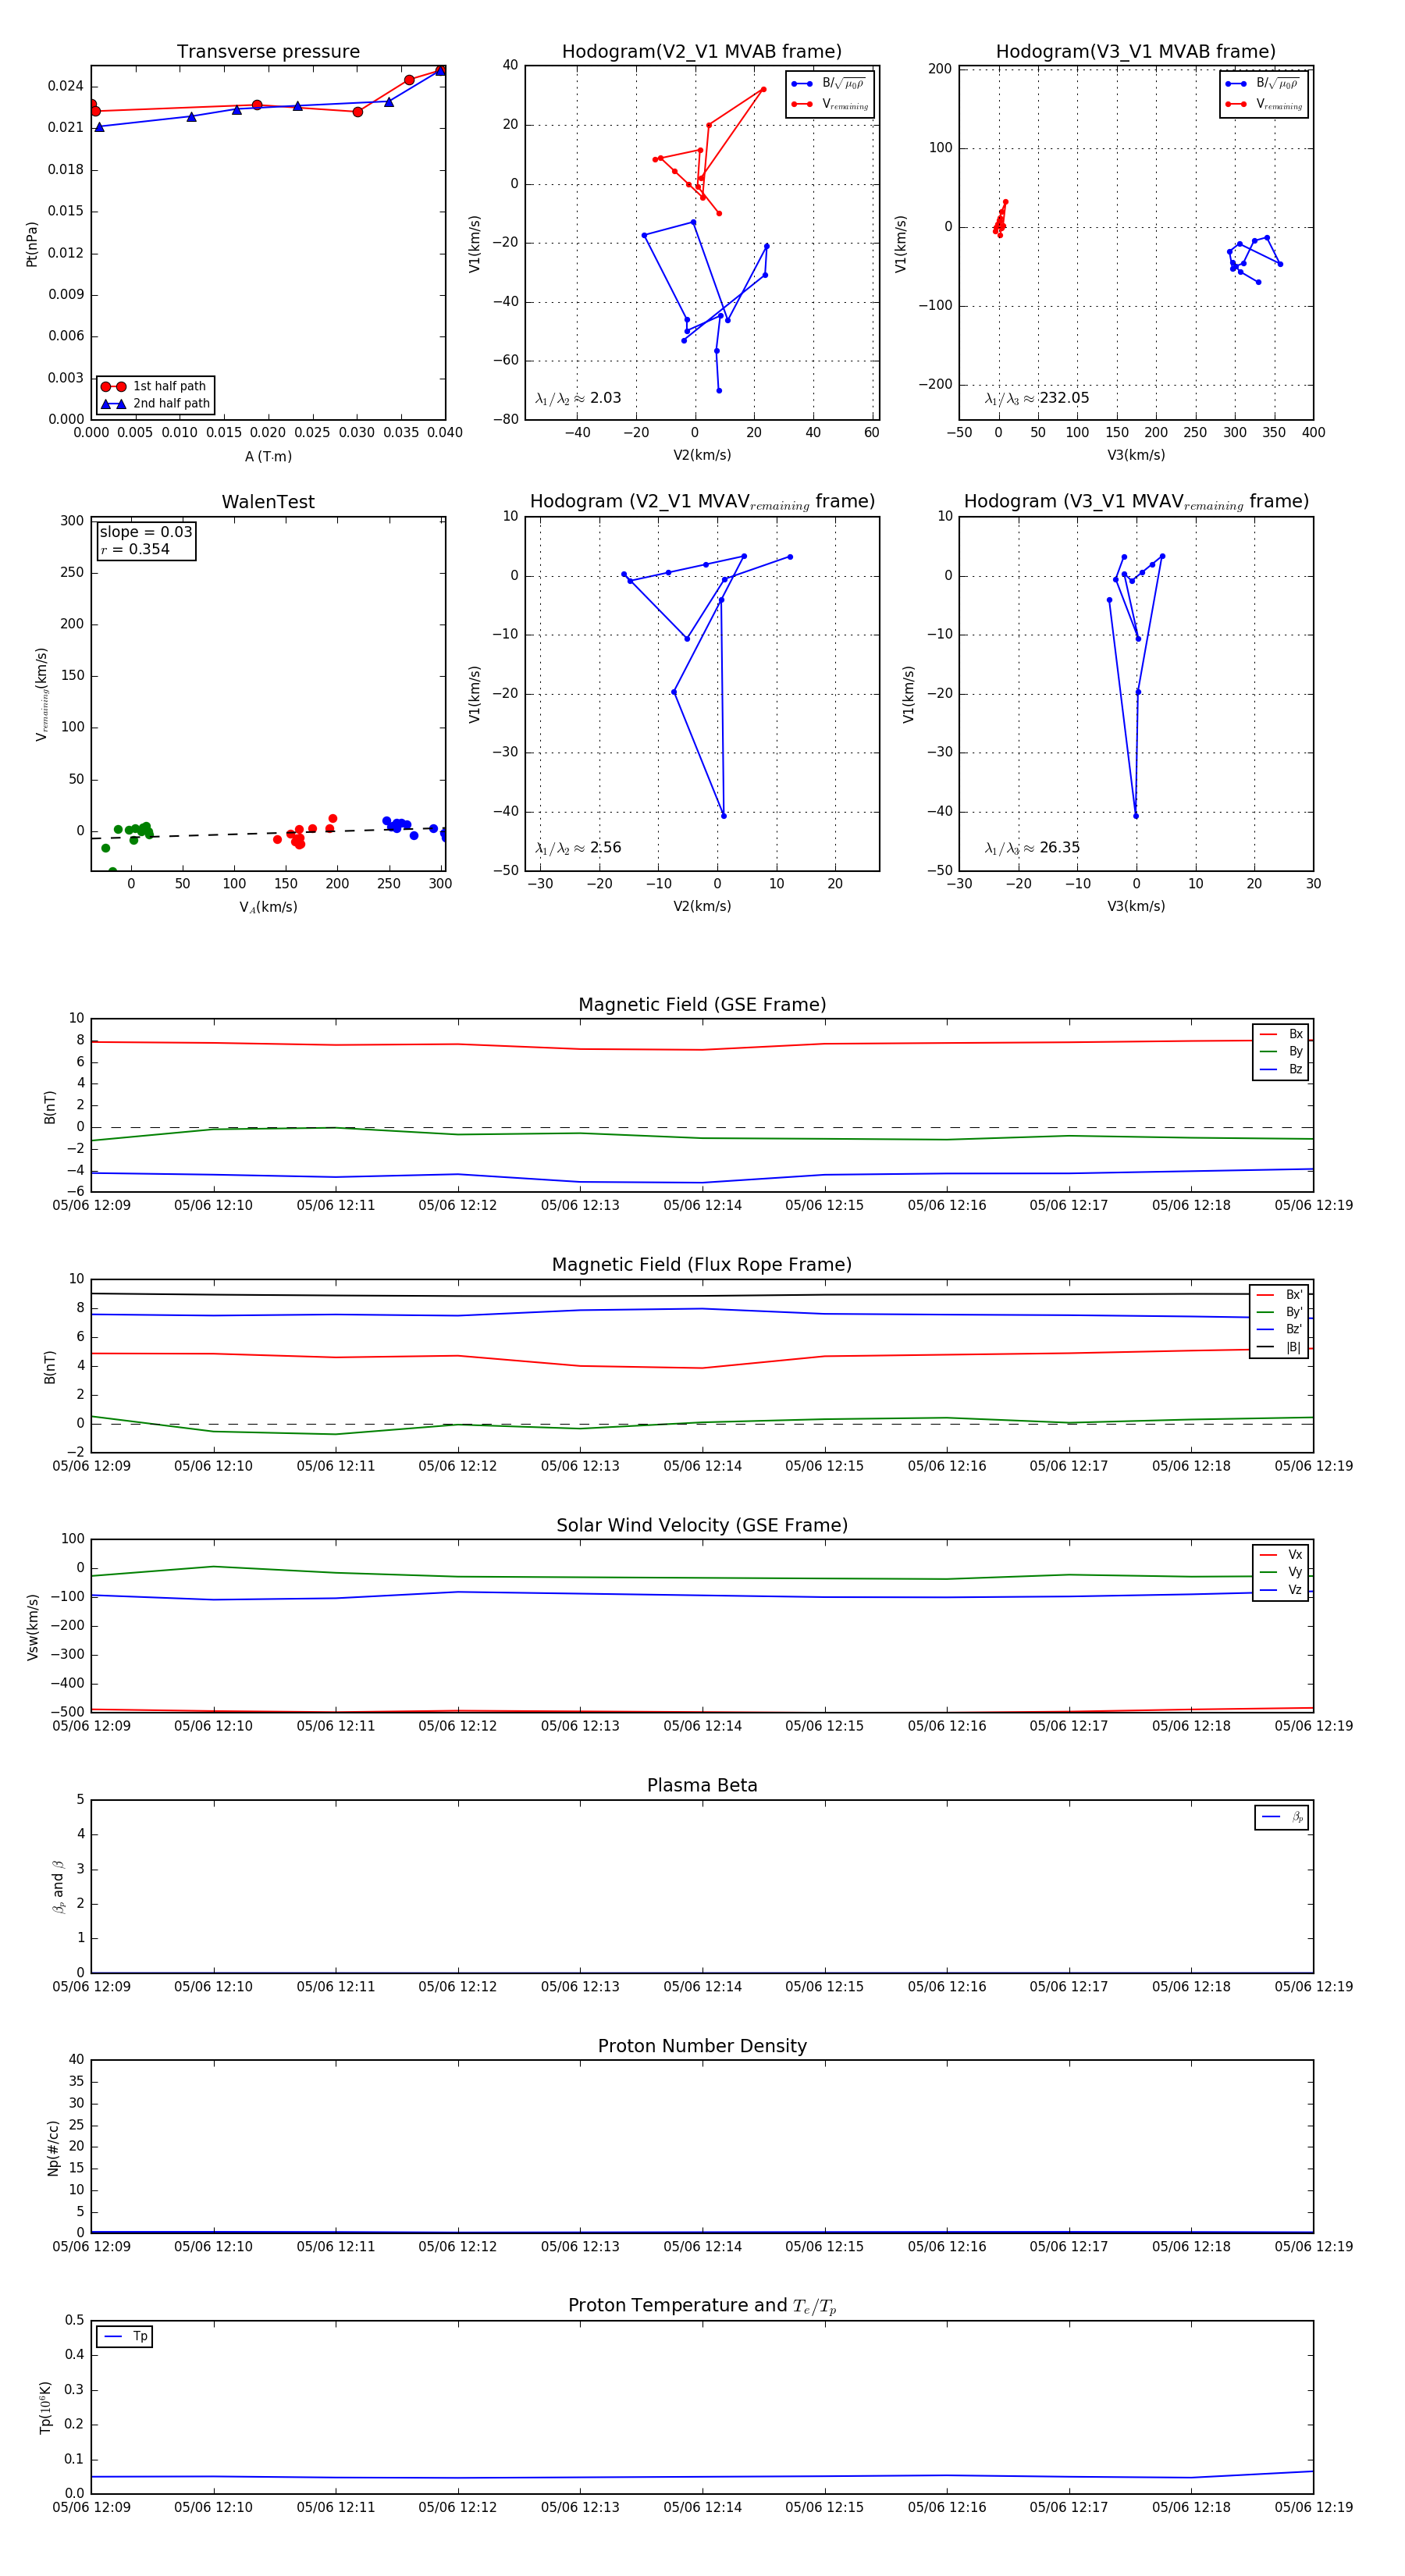Screen dimensions: 1405x2576
Task: Click the "Hodogram (V3_V1 MVAV remaining frame)" title
Action: coord(1136,501)
